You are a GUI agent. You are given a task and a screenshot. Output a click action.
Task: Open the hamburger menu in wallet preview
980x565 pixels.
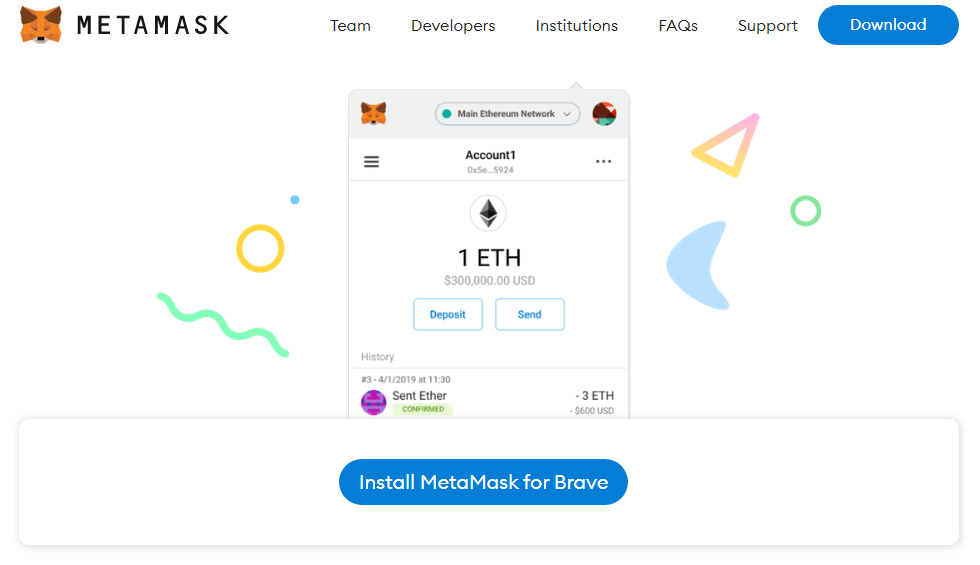coord(371,162)
